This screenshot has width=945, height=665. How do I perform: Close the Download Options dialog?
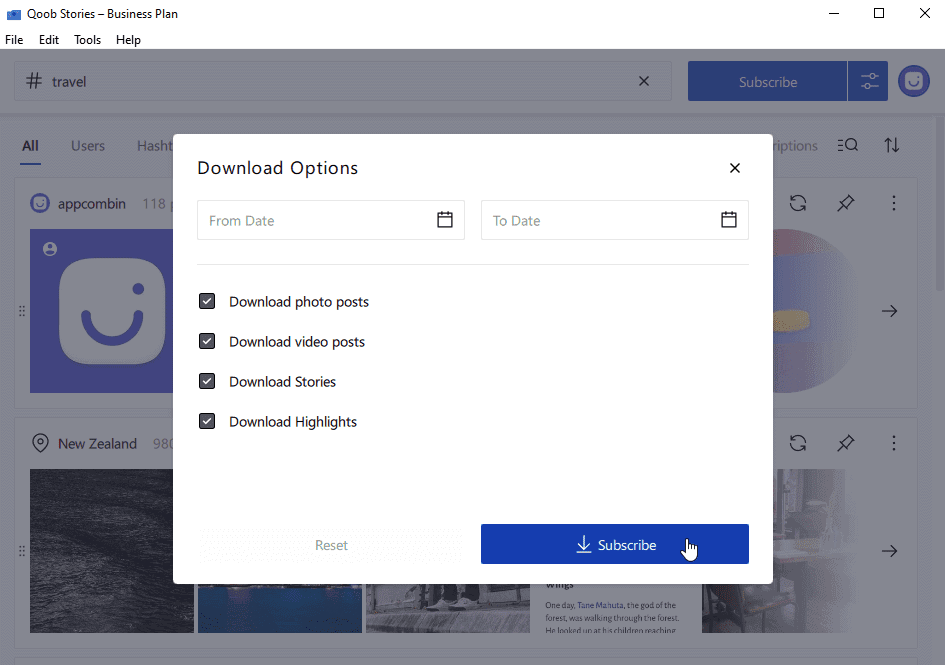tap(735, 168)
